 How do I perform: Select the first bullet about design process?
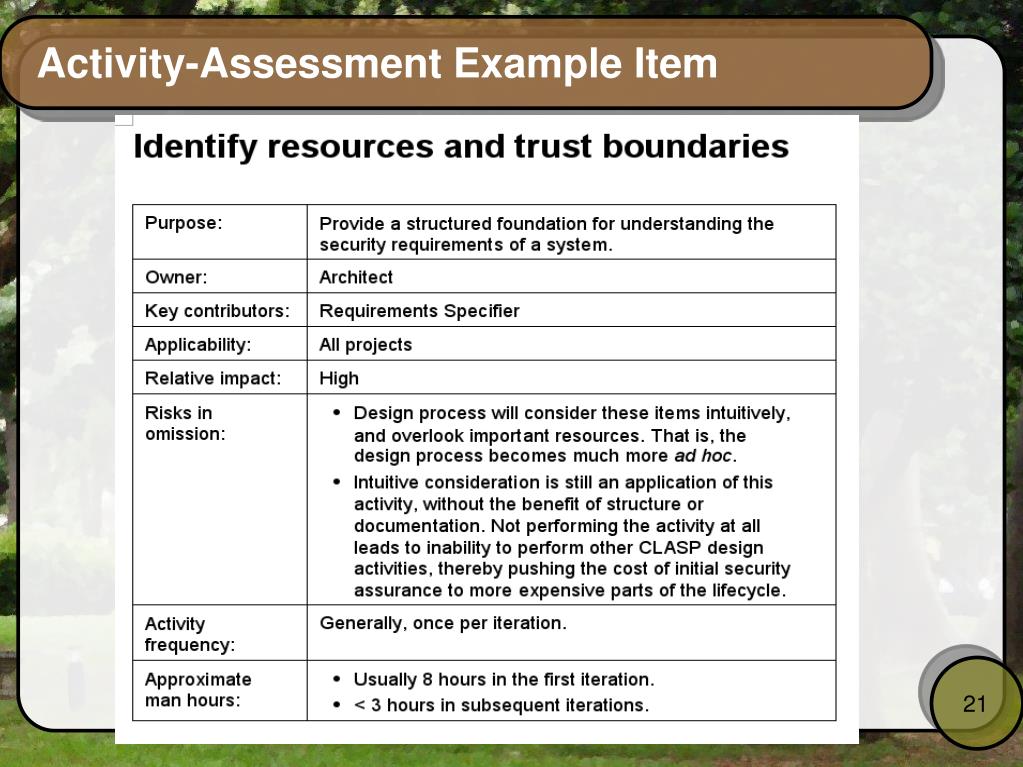coord(562,434)
